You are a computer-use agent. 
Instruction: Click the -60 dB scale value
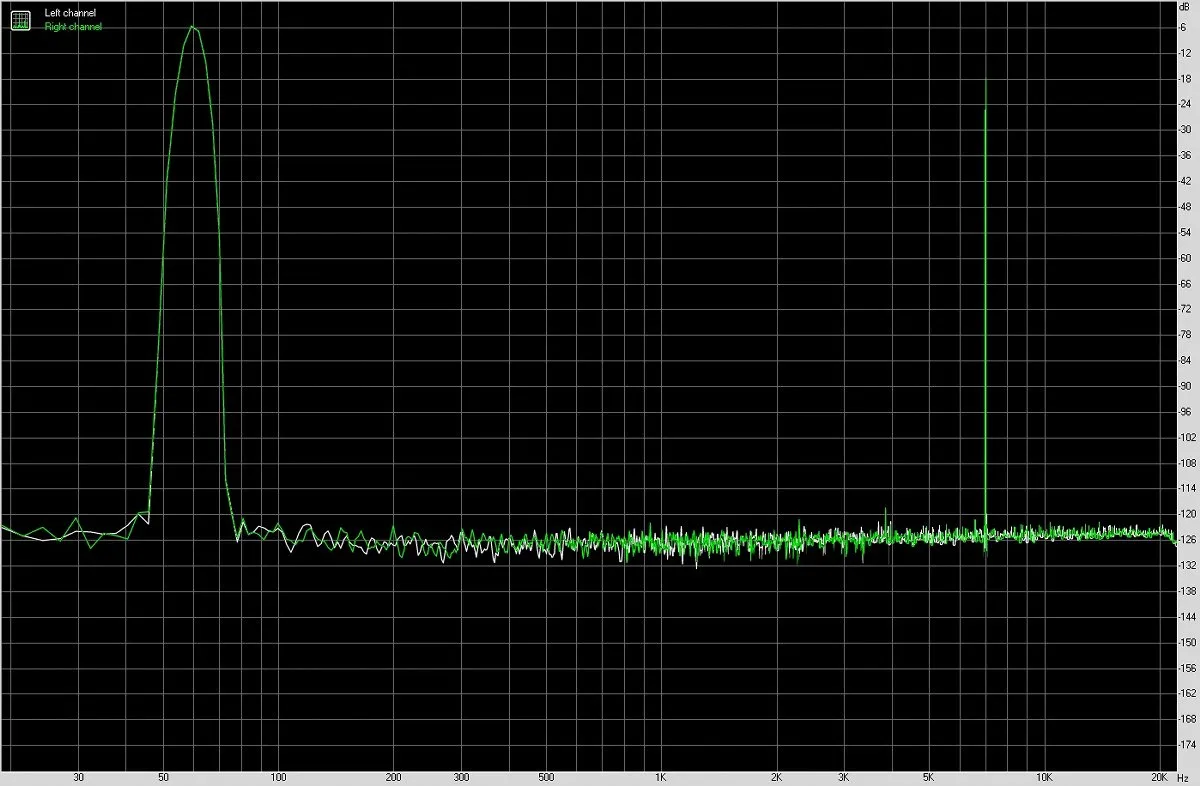[x=1186, y=258]
